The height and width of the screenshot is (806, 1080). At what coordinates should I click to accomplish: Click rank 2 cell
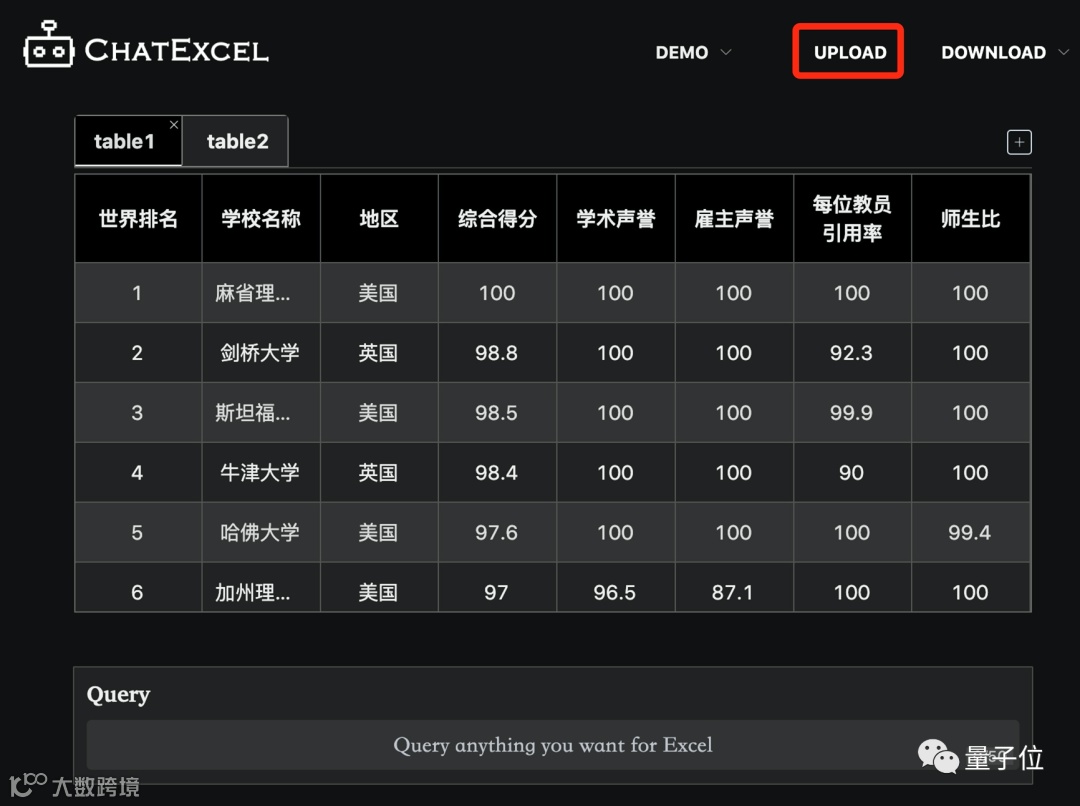[x=138, y=353]
